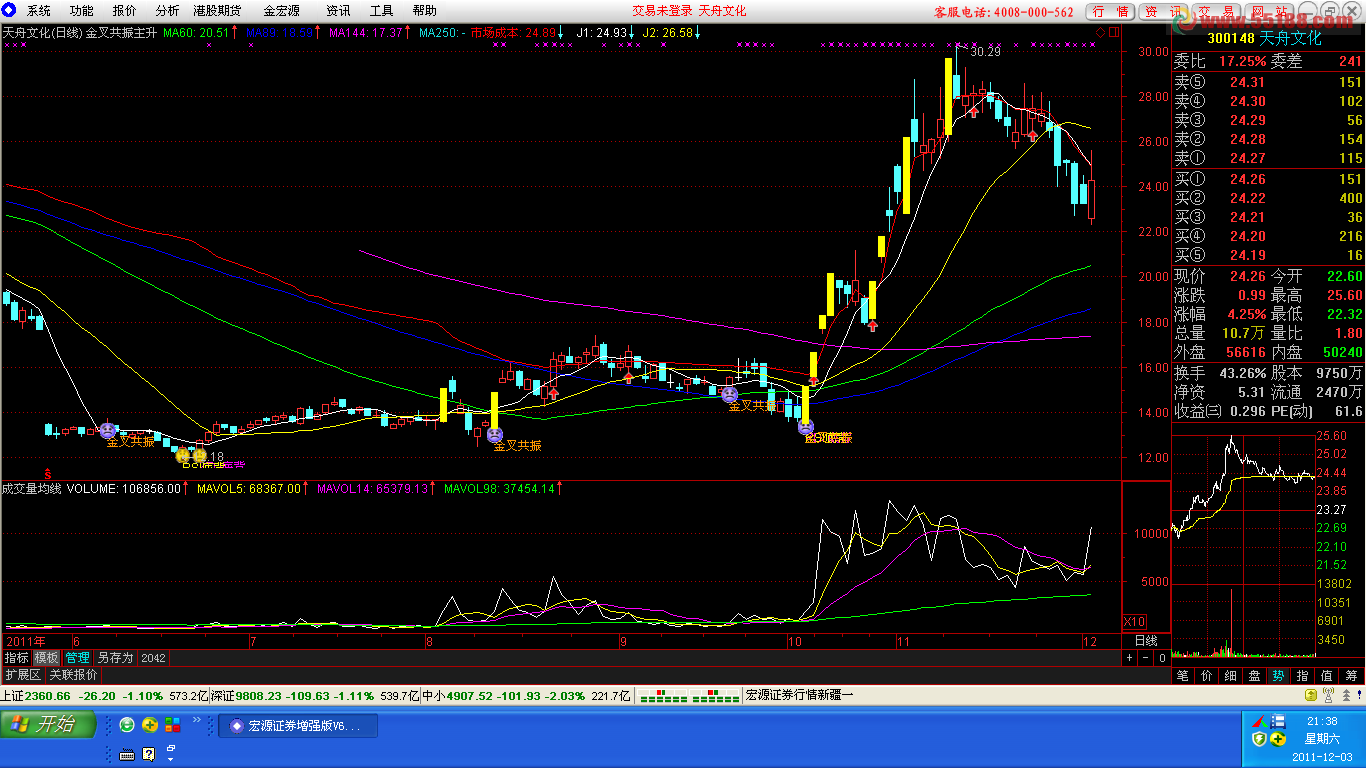Screen dimensions: 1366x768
Task: Click the 宏源证券增强版V6 taskbar button
Action: click(x=298, y=726)
